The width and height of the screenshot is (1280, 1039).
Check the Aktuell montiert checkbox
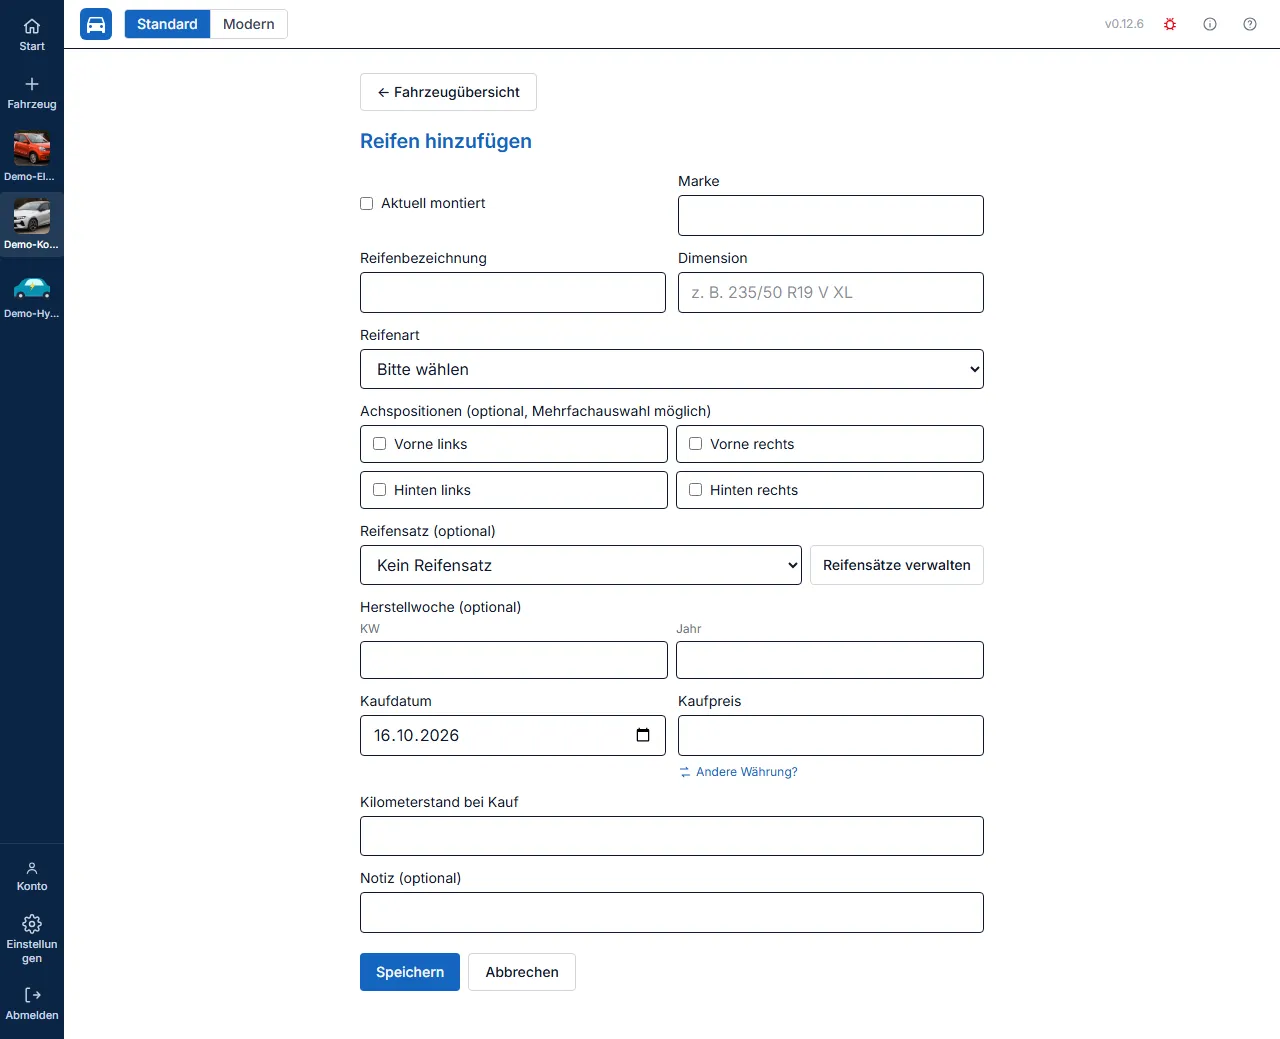367,203
